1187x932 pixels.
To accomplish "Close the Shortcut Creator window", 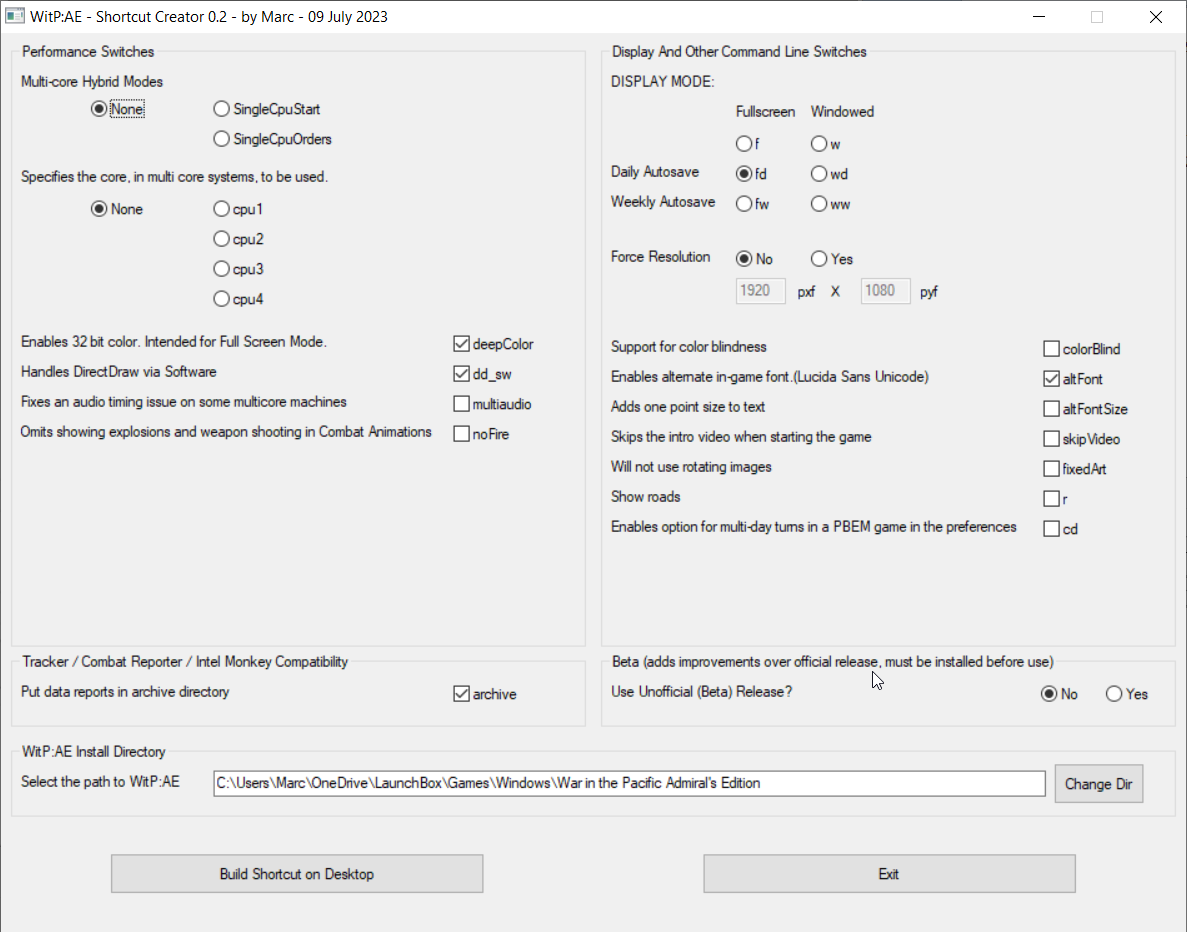I will 1155,17.
